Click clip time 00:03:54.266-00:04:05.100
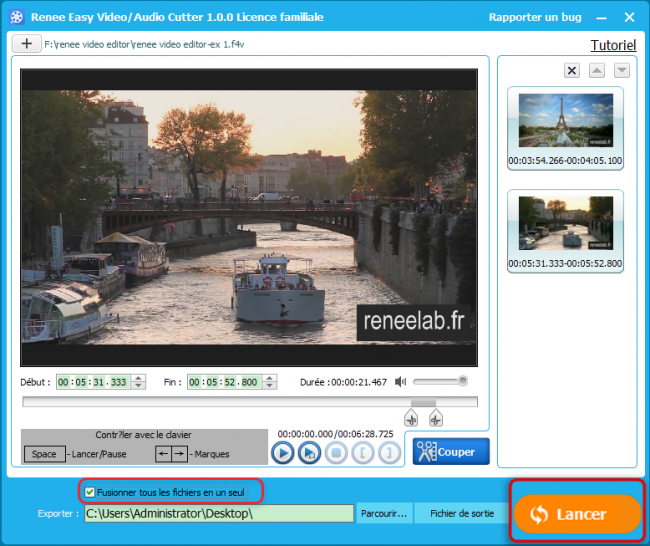The image size is (650, 546). (x=565, y=161)
